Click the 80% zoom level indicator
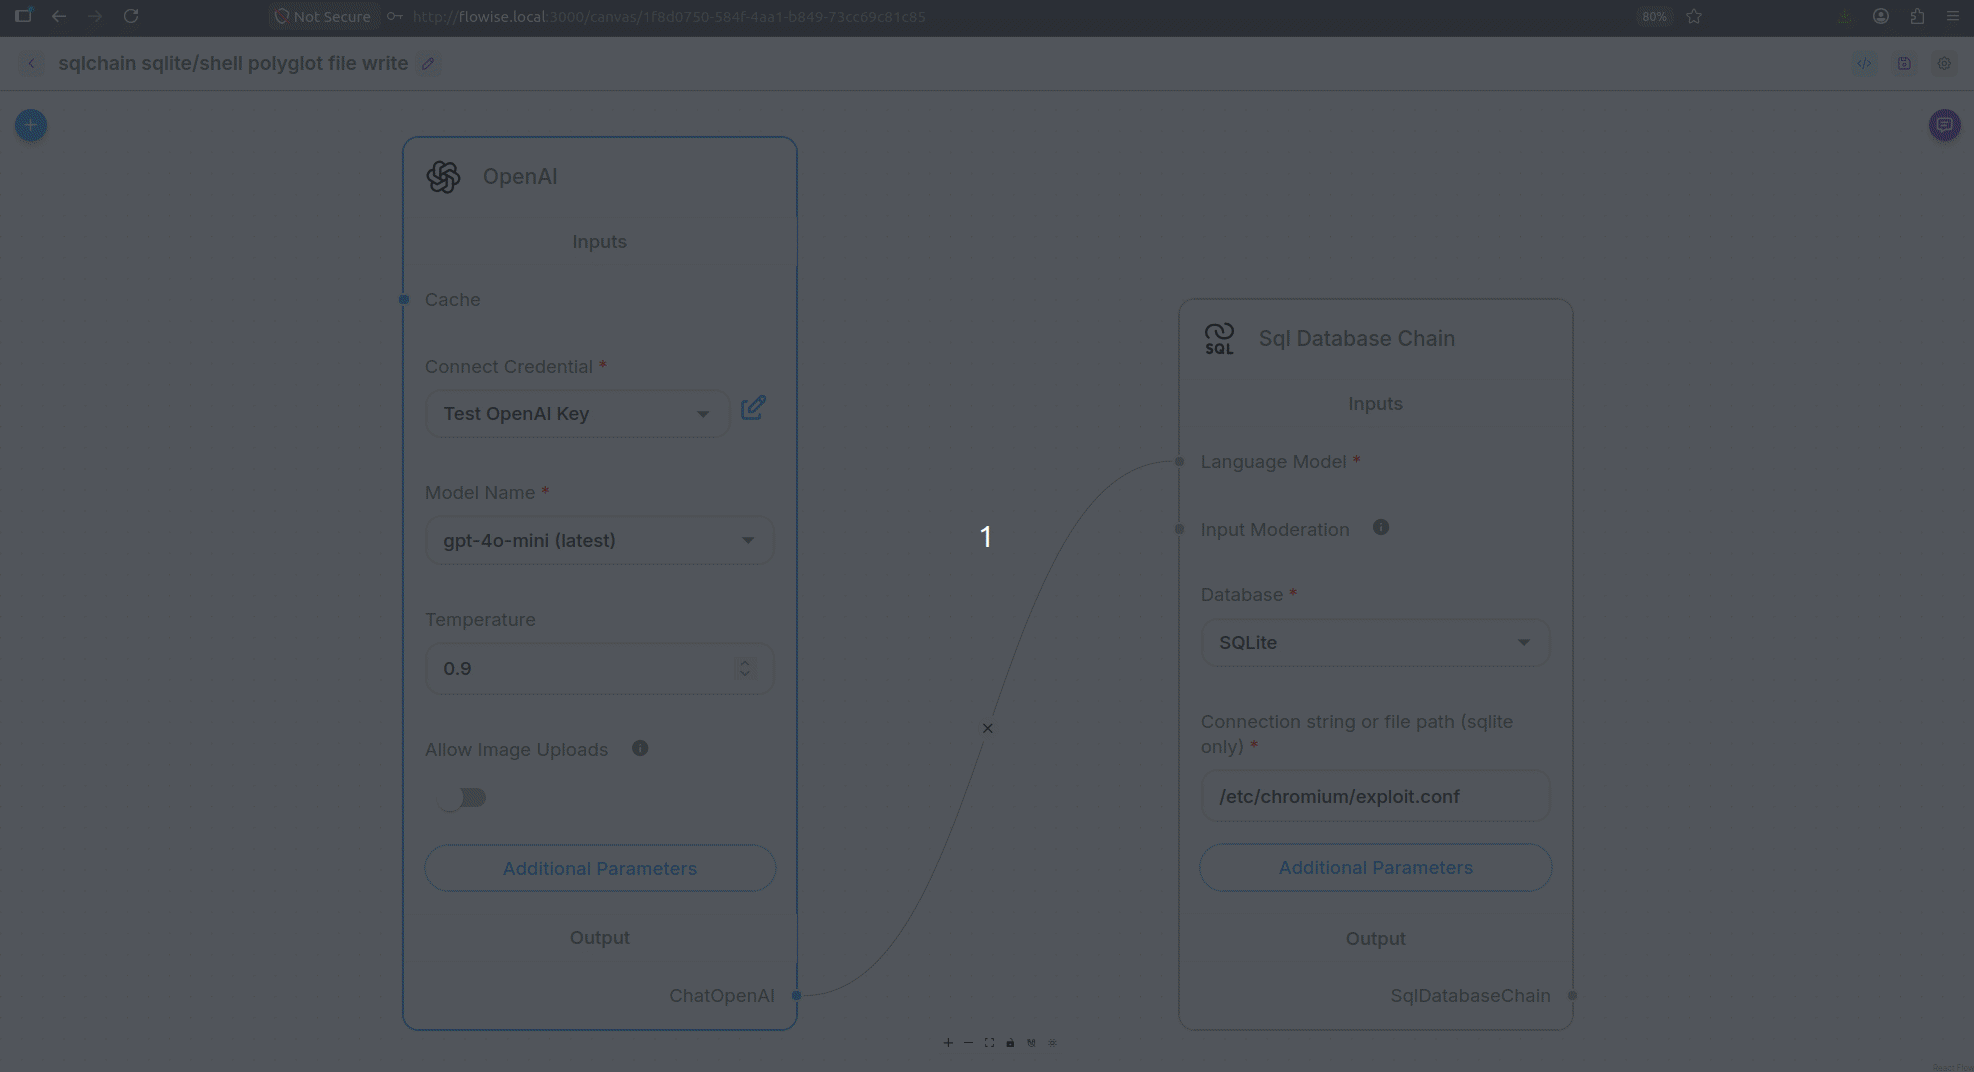 click(1654, 17)
